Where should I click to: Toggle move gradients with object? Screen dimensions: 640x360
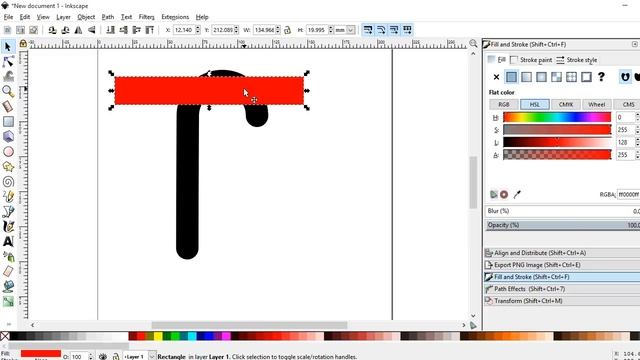coord(394,30)
